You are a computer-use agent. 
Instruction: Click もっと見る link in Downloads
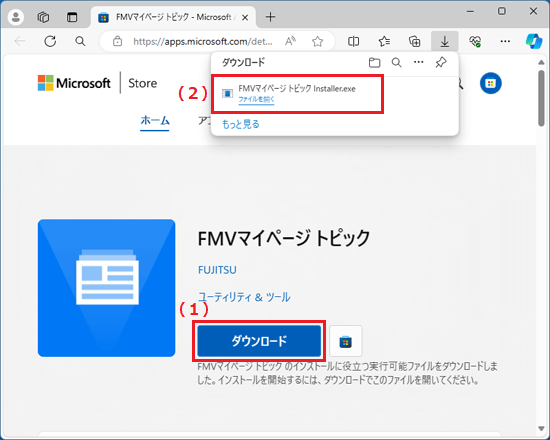(241, 124)
